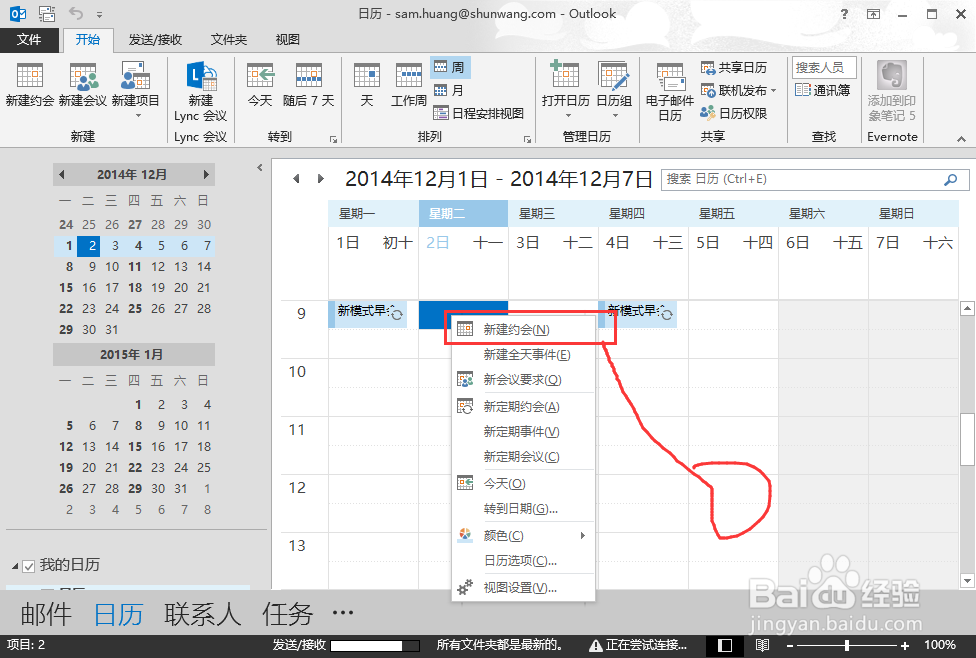Open the 新建项目 ribbon button
Image resolution: width=976 pixels, height=658 pixels.
click(x=136, y=90)
